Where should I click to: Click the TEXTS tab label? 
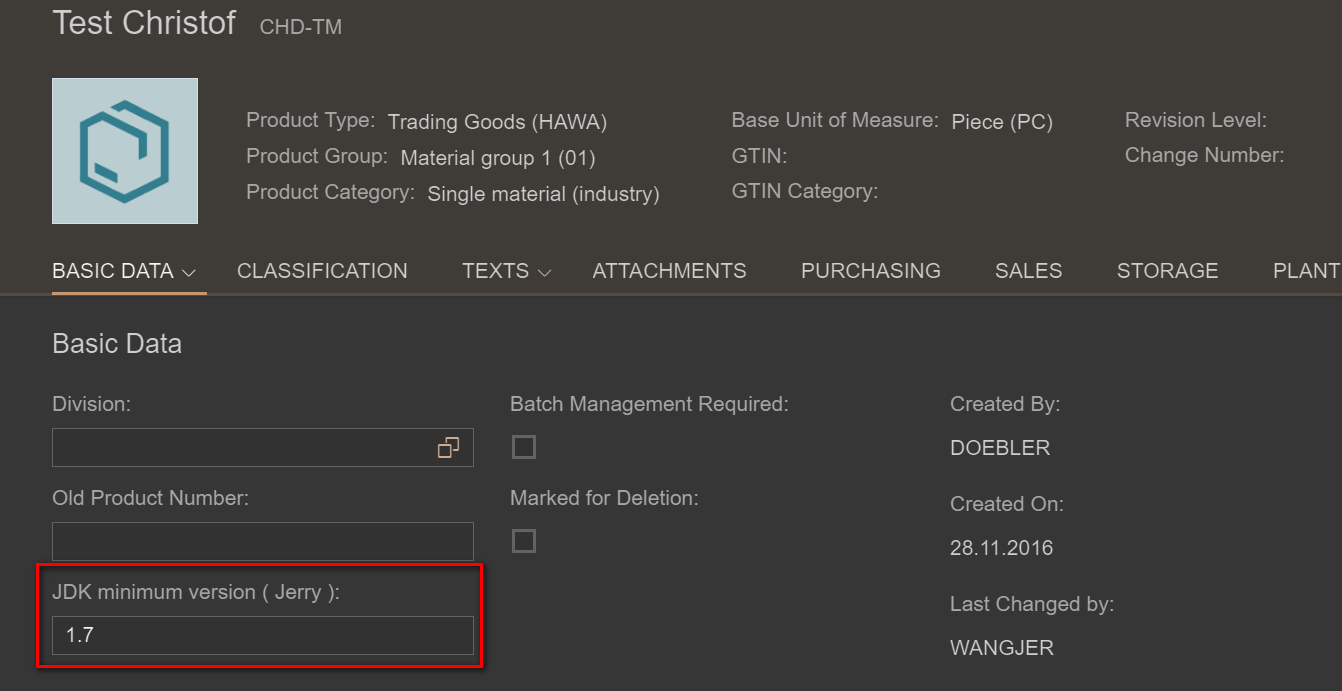[x=495, y=271]
